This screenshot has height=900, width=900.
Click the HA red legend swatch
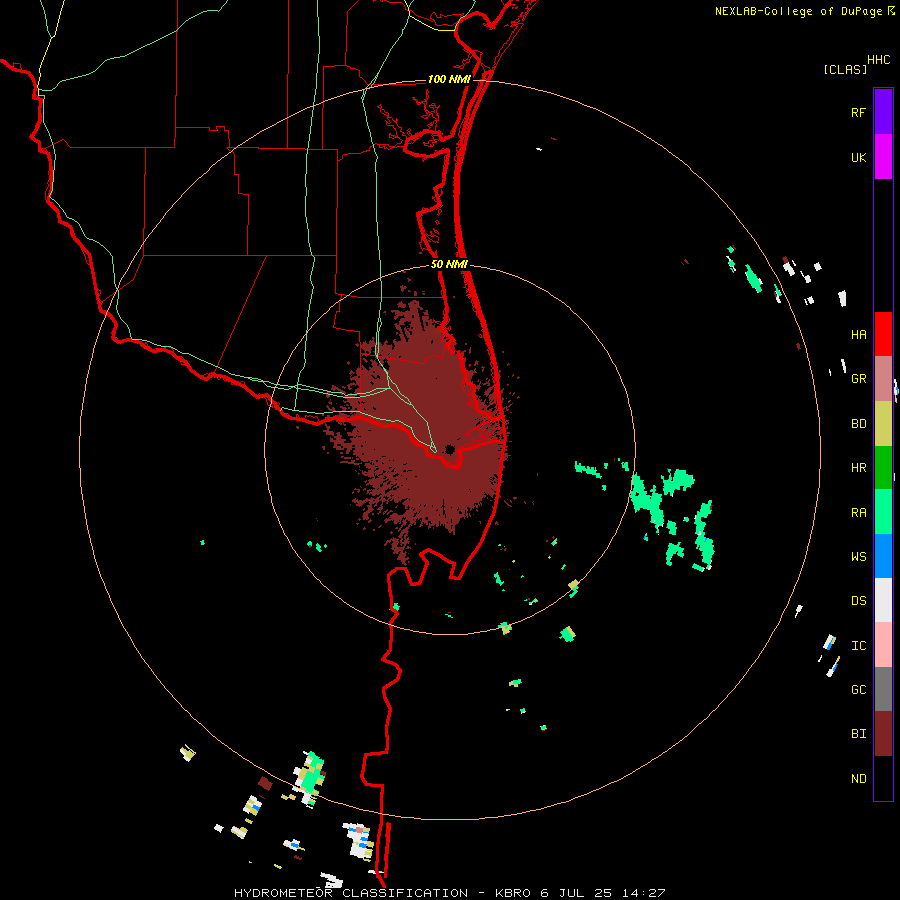883,334
